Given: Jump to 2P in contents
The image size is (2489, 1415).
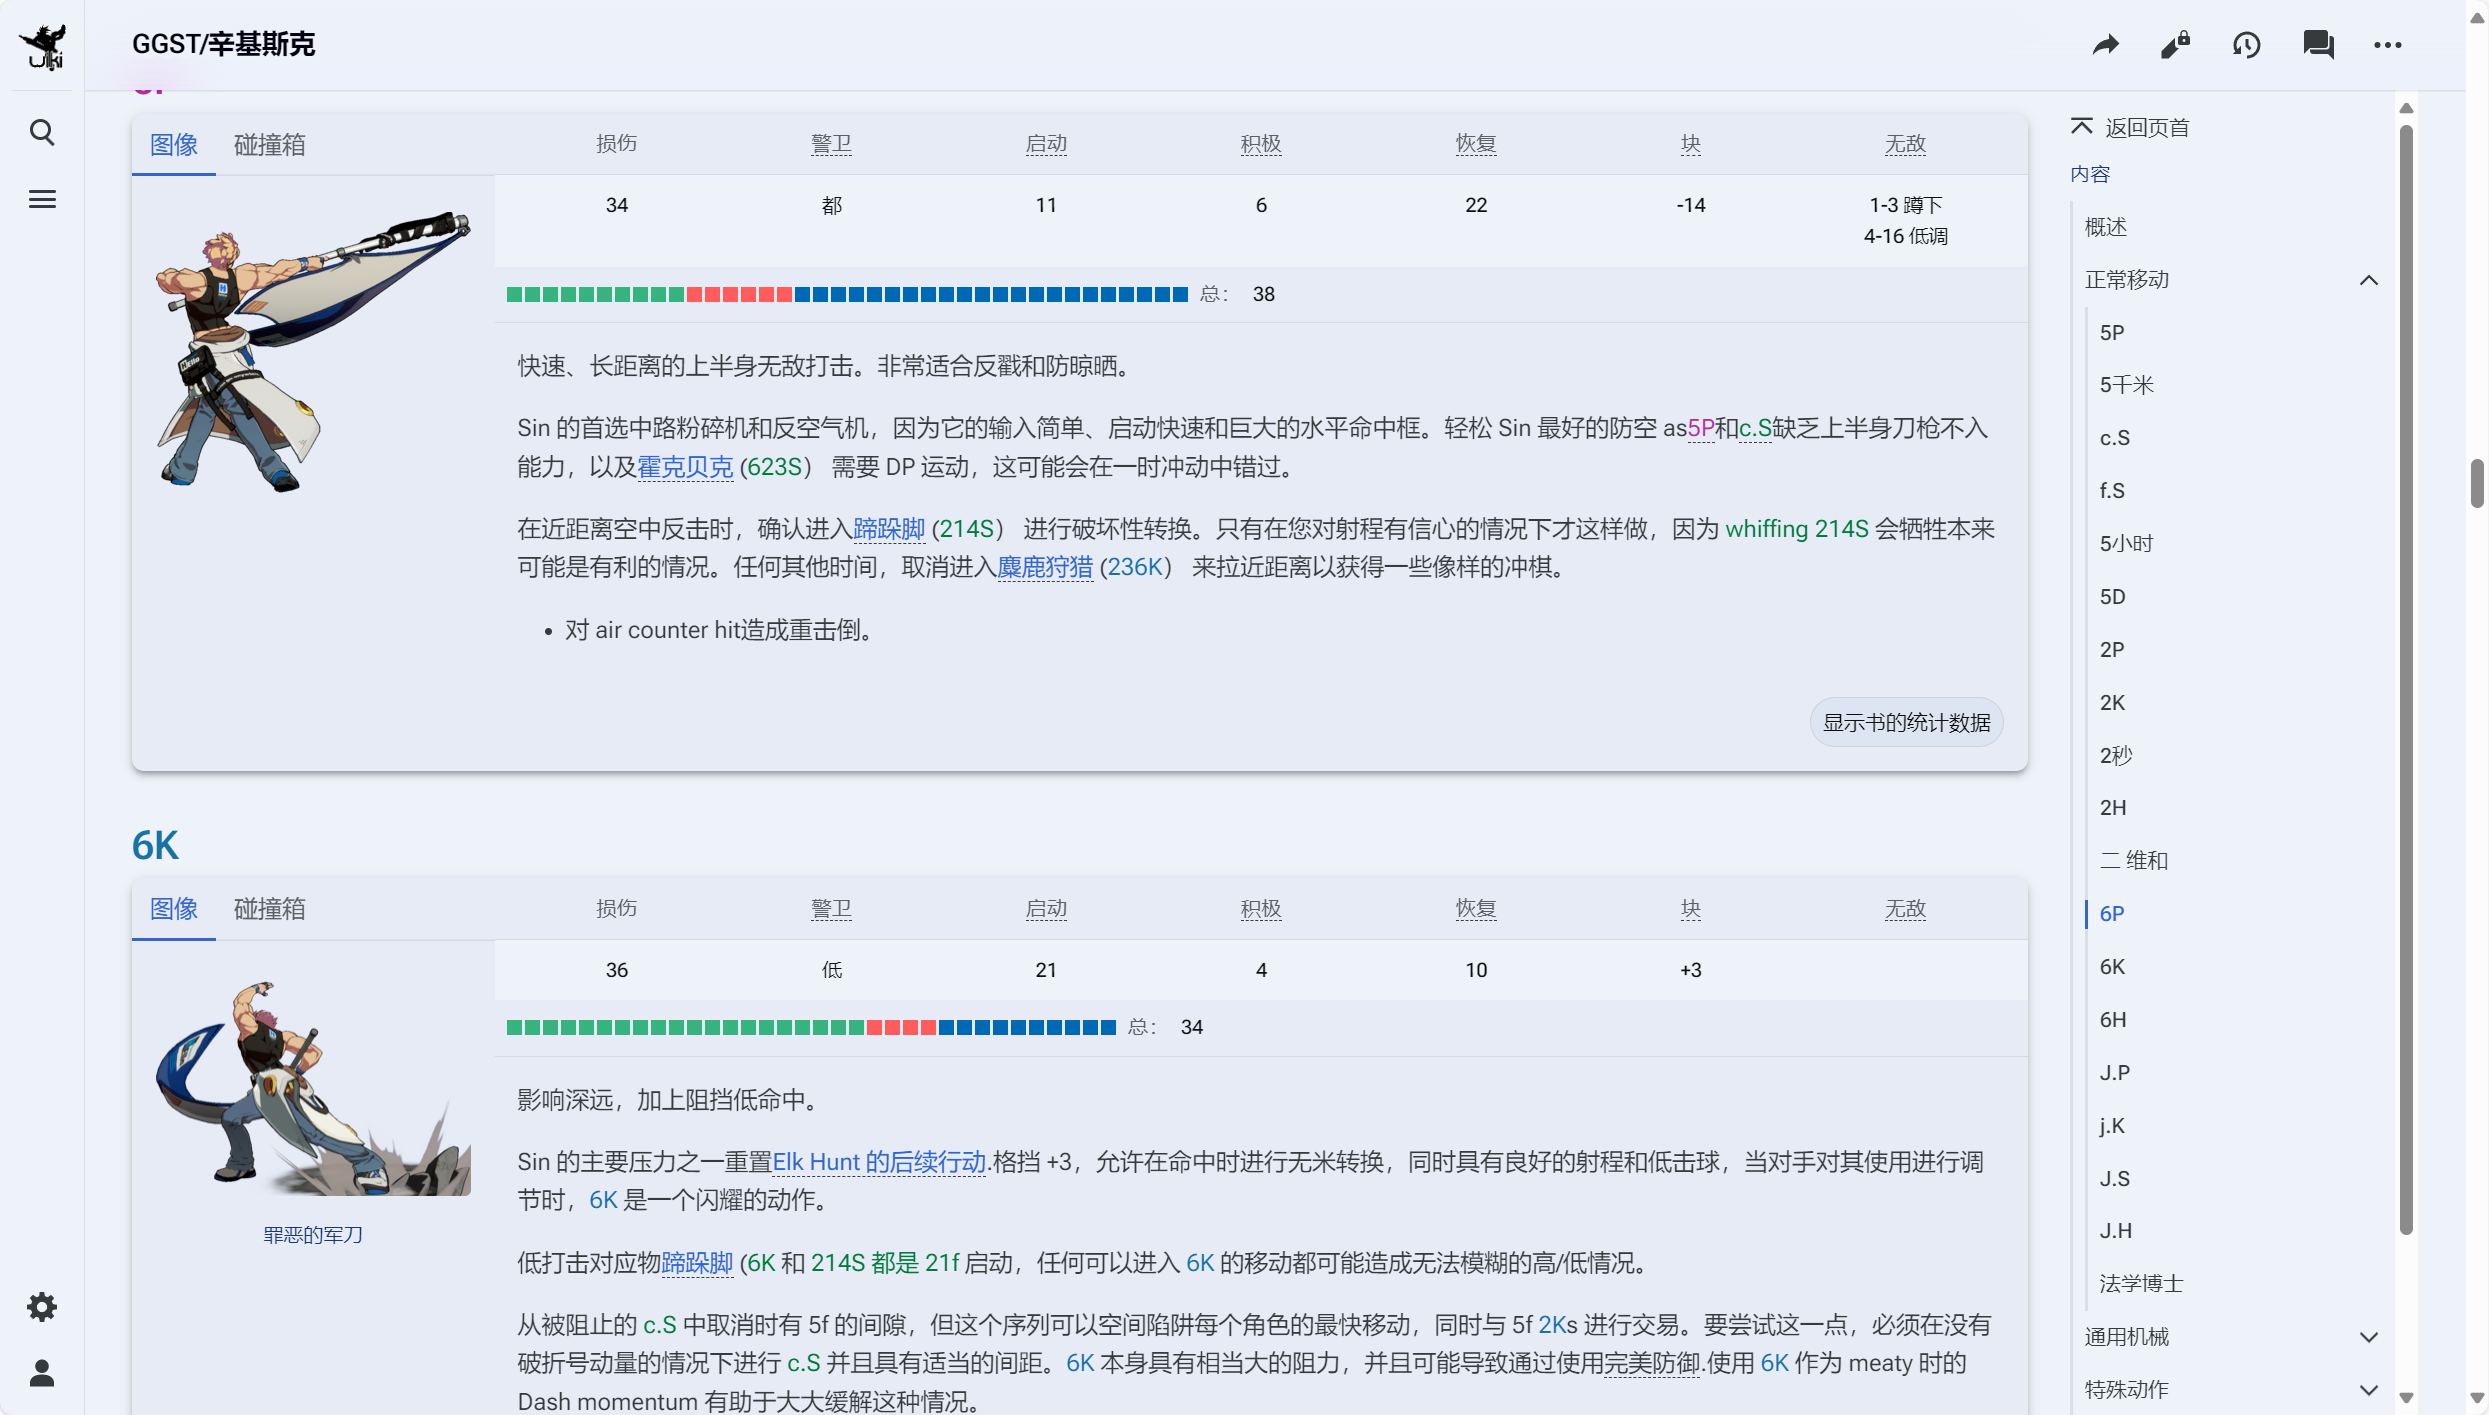Looking at the screenshot, I should click(x=2112, y=650).
